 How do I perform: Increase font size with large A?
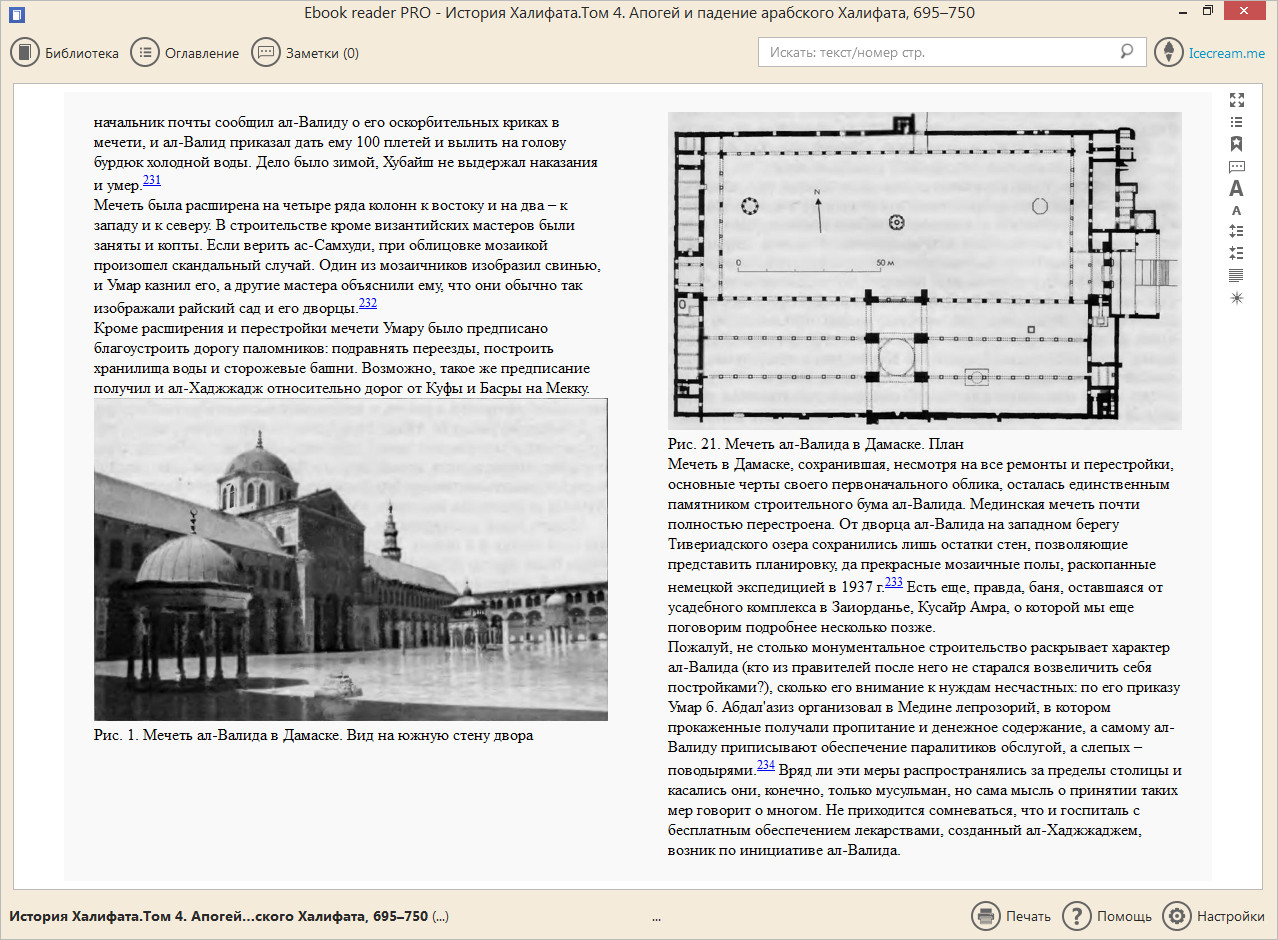1237,188
